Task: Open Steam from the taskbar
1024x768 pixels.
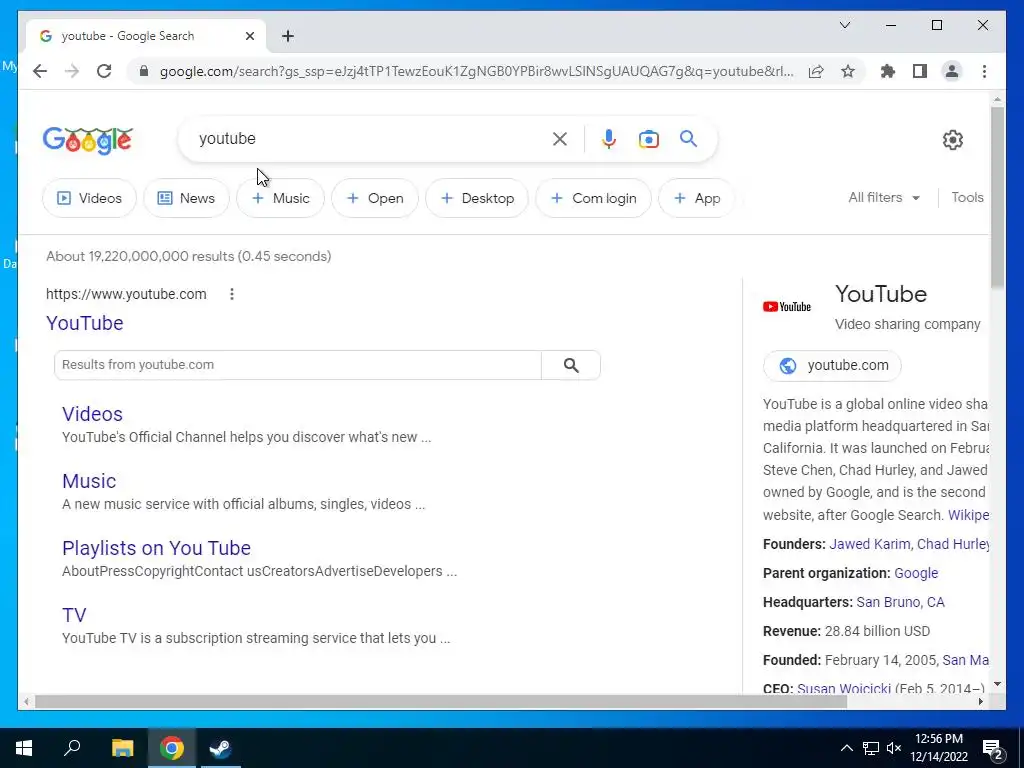Action: (220, 748)
